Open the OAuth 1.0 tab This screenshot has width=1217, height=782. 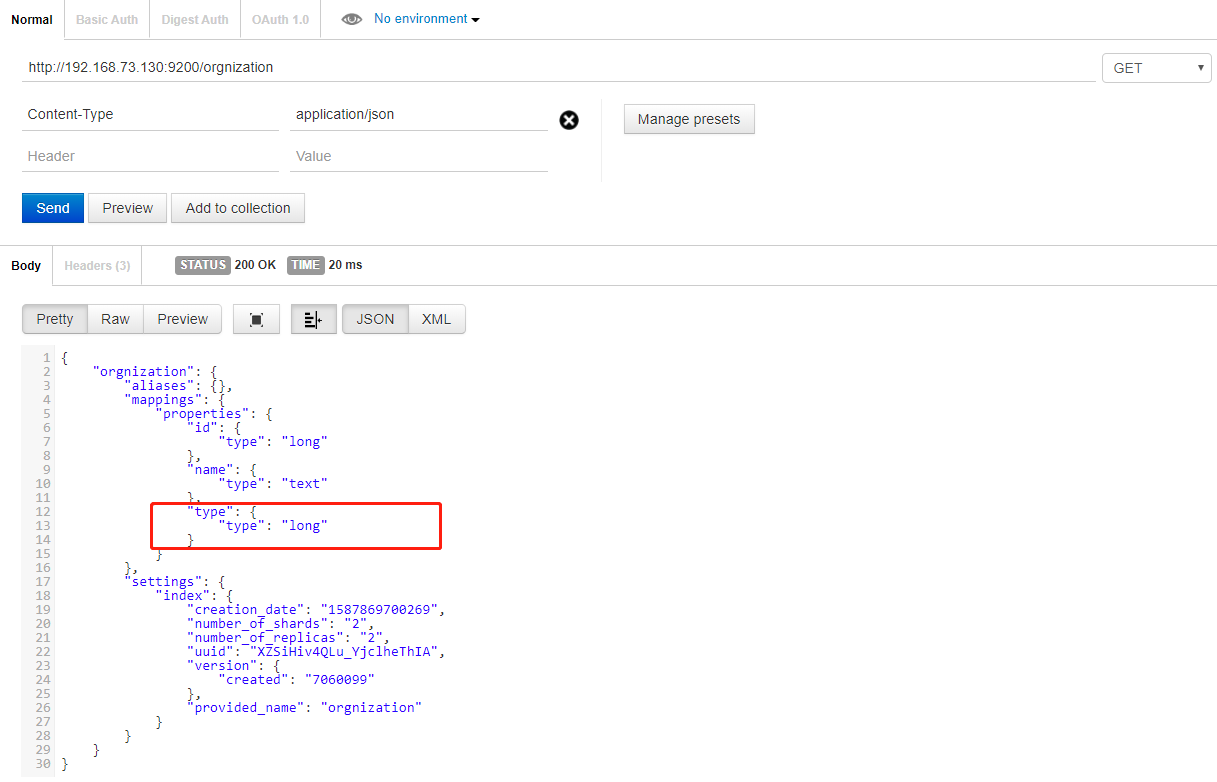click(x=280, y=20)
